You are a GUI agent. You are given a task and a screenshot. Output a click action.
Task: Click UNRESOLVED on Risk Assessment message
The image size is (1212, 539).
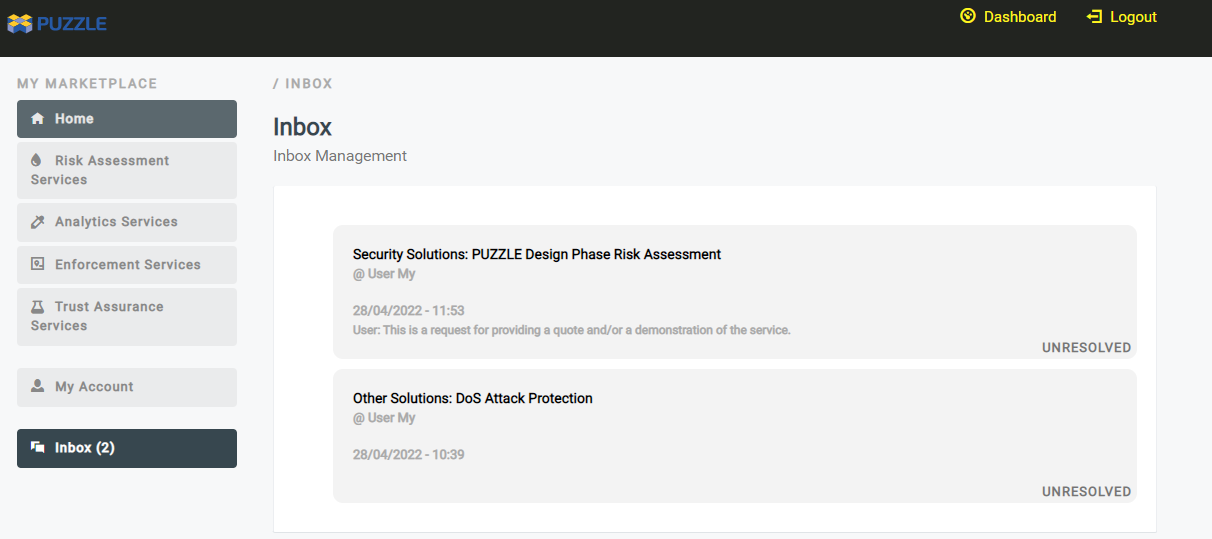pyautogui.click(x=1087, y=348)
